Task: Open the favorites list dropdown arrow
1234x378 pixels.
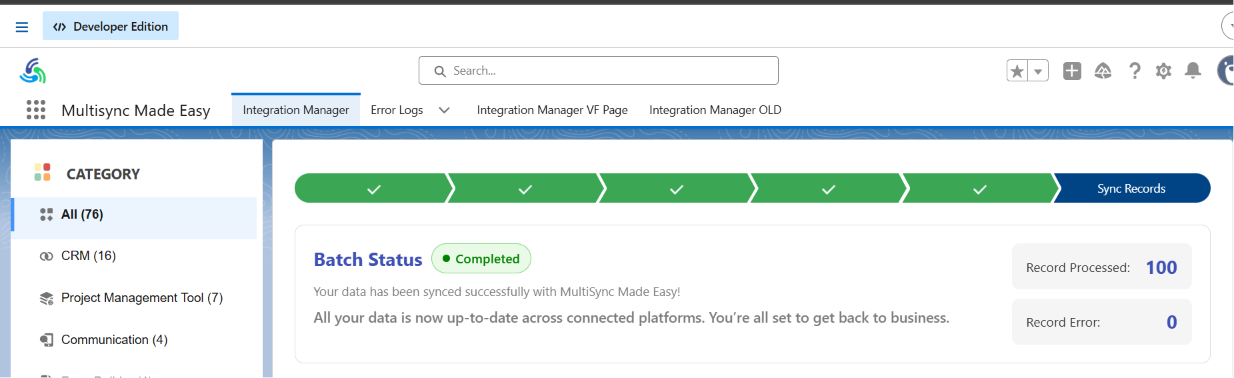Action: [1038, 71]
